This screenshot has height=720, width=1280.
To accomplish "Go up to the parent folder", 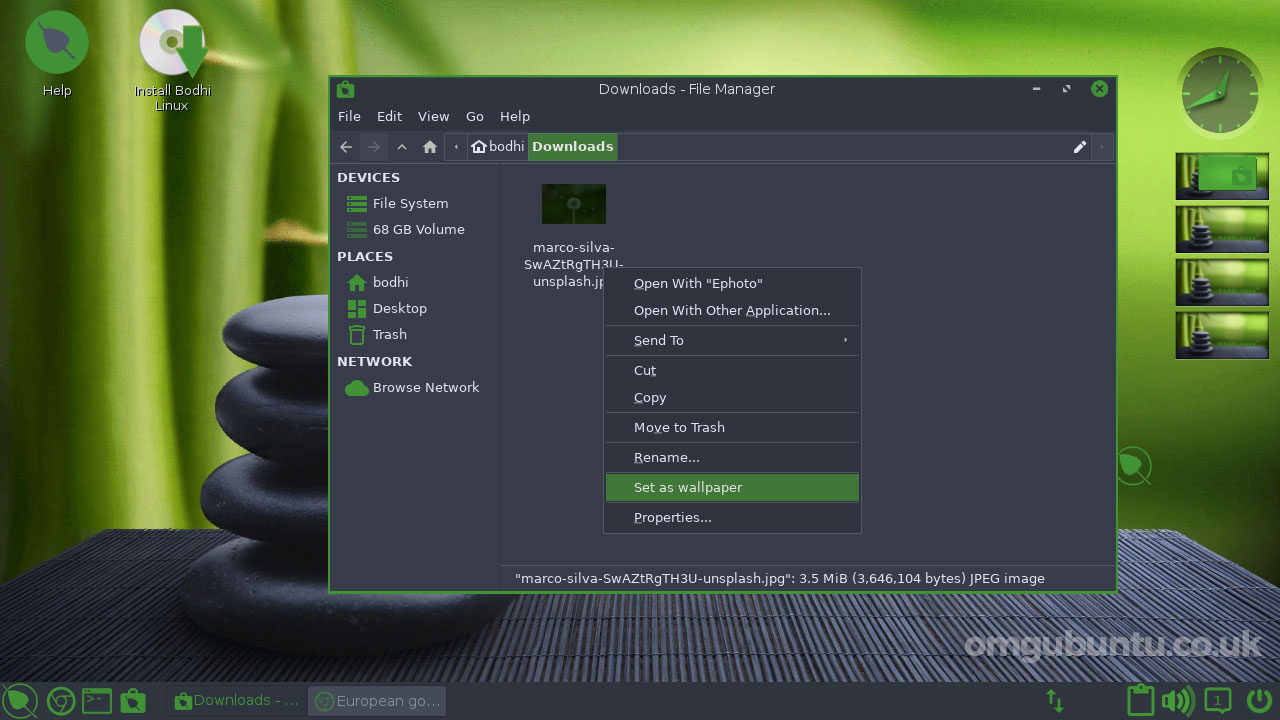I will tap(402, 147).
